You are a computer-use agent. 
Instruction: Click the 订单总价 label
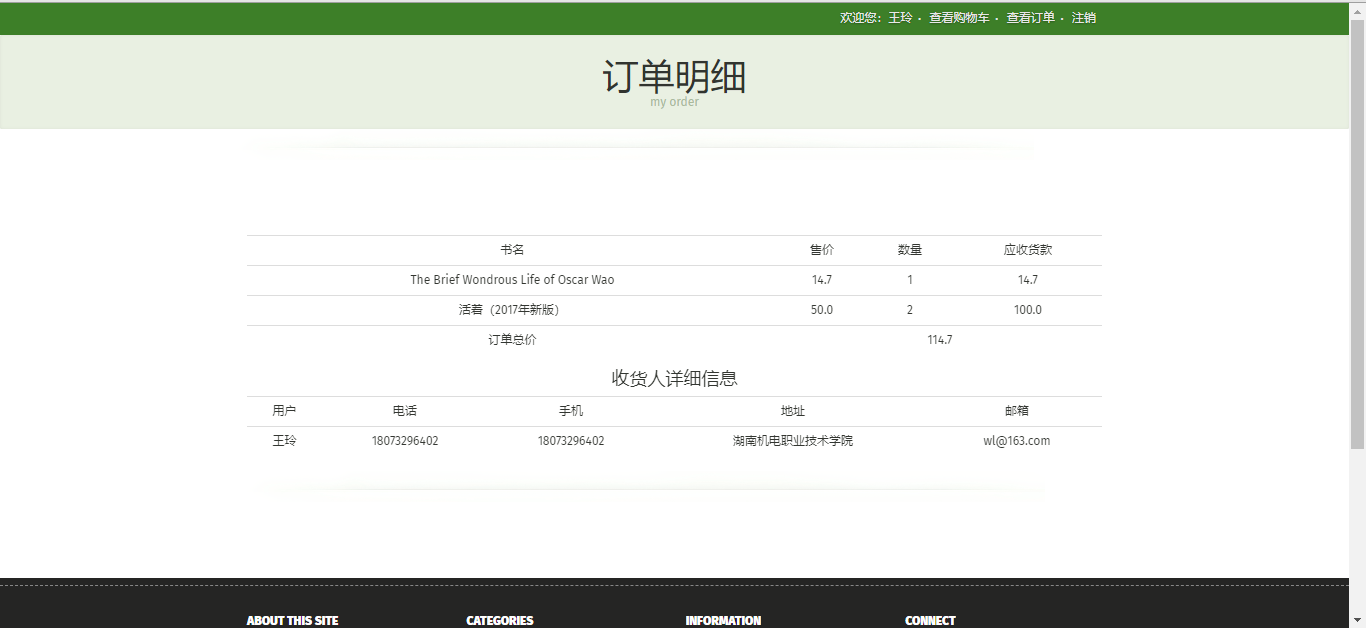coord(512,340)
